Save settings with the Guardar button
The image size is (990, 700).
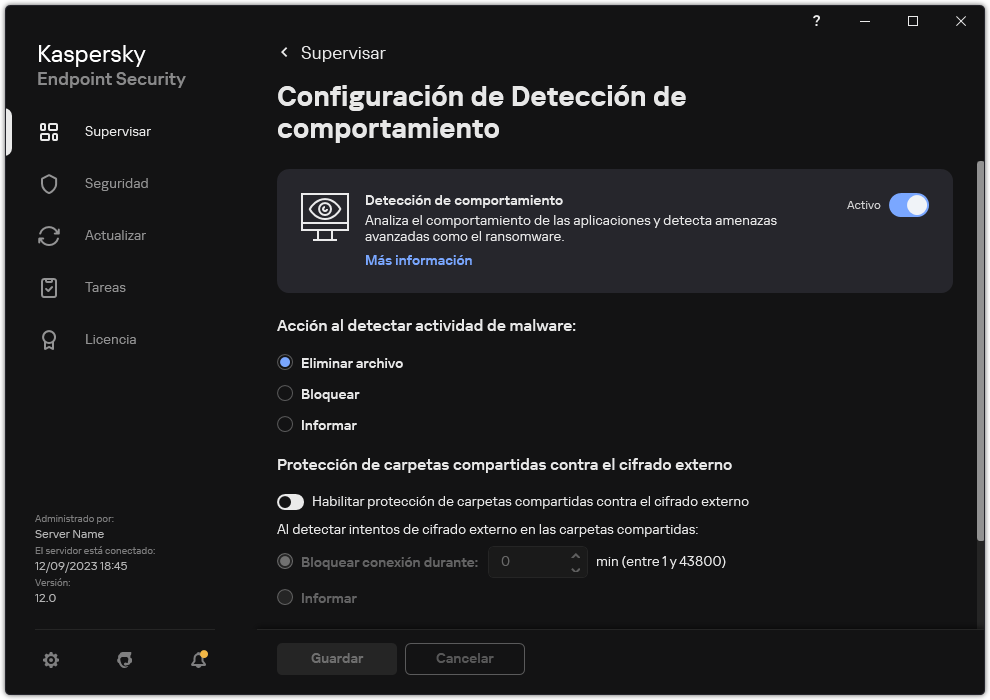click(x=336, y=659)
